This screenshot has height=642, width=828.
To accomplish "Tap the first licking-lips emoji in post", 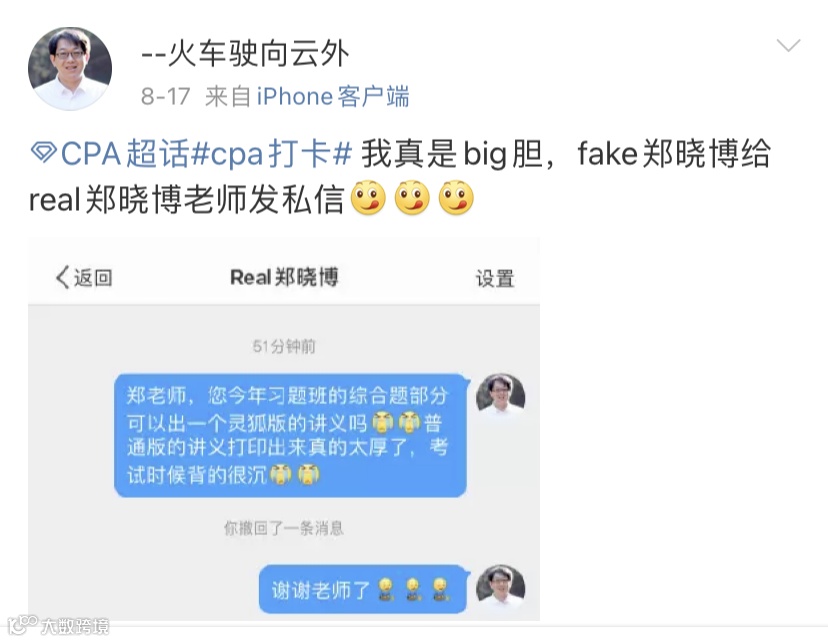I will coord(368,197).
